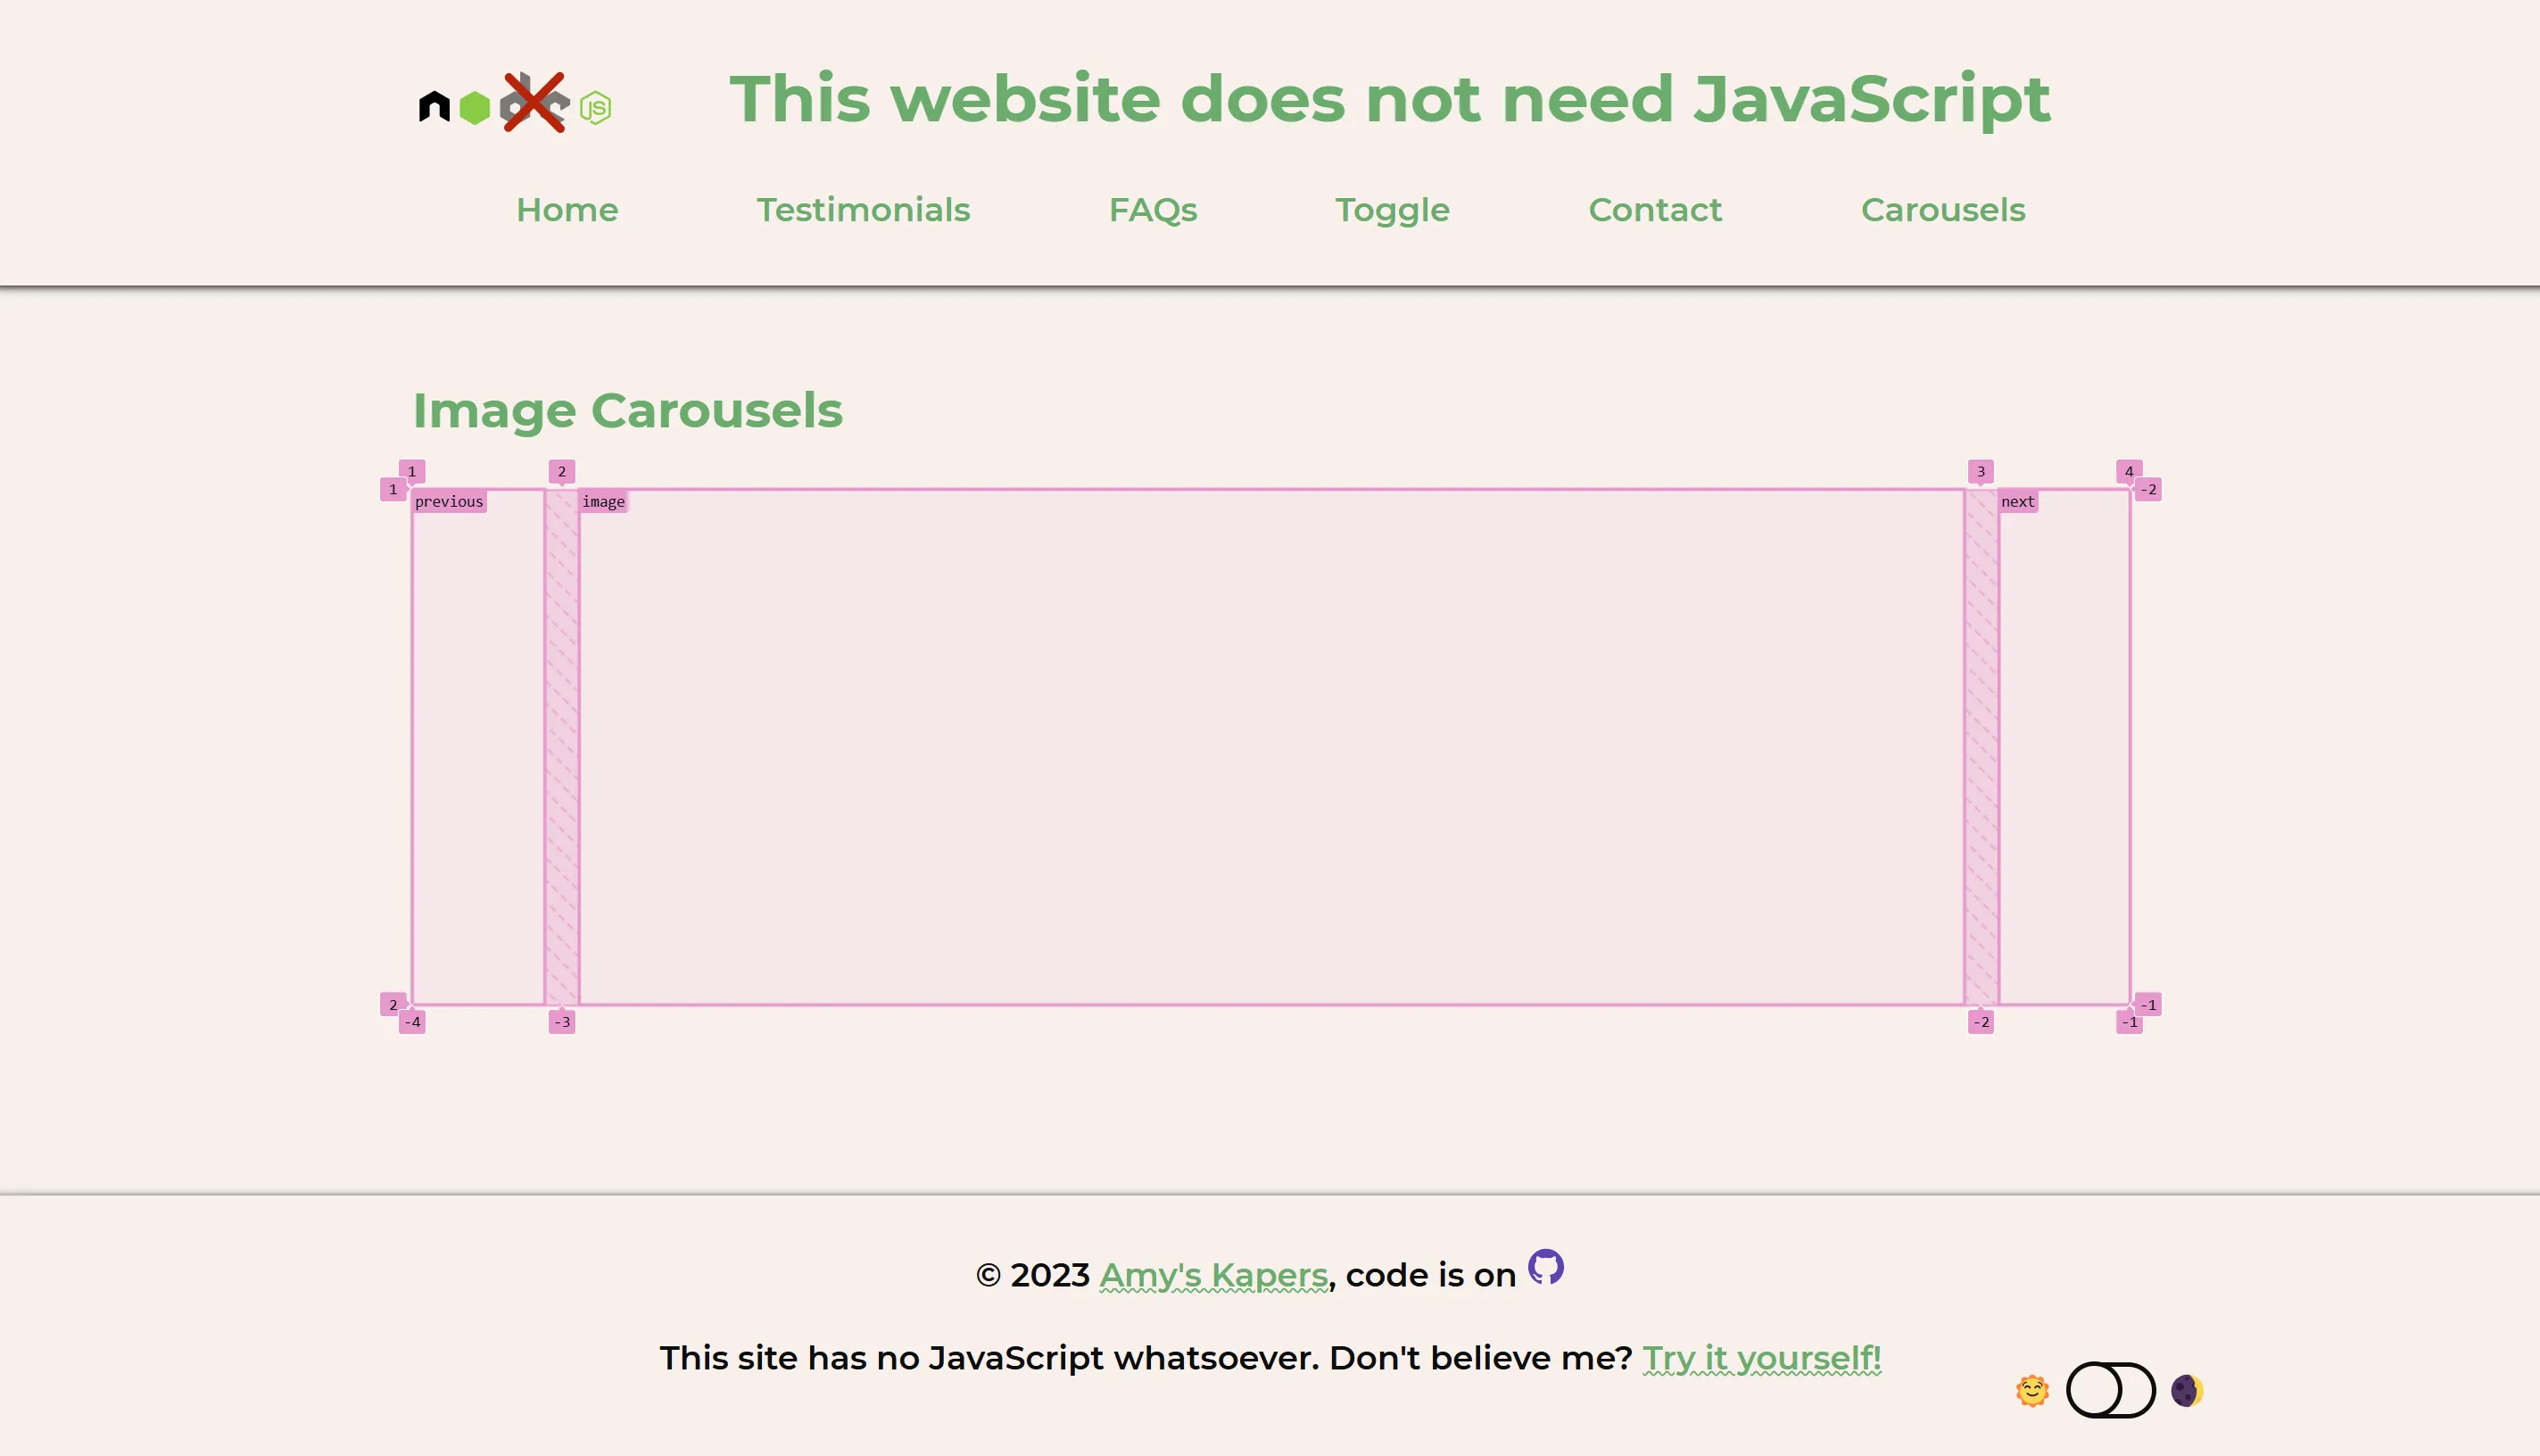Image resolution: width=2540 pixels, height=1456 pixels.
Task: Click grid line badge numbered -4
Action: (x=412, y=1022)
